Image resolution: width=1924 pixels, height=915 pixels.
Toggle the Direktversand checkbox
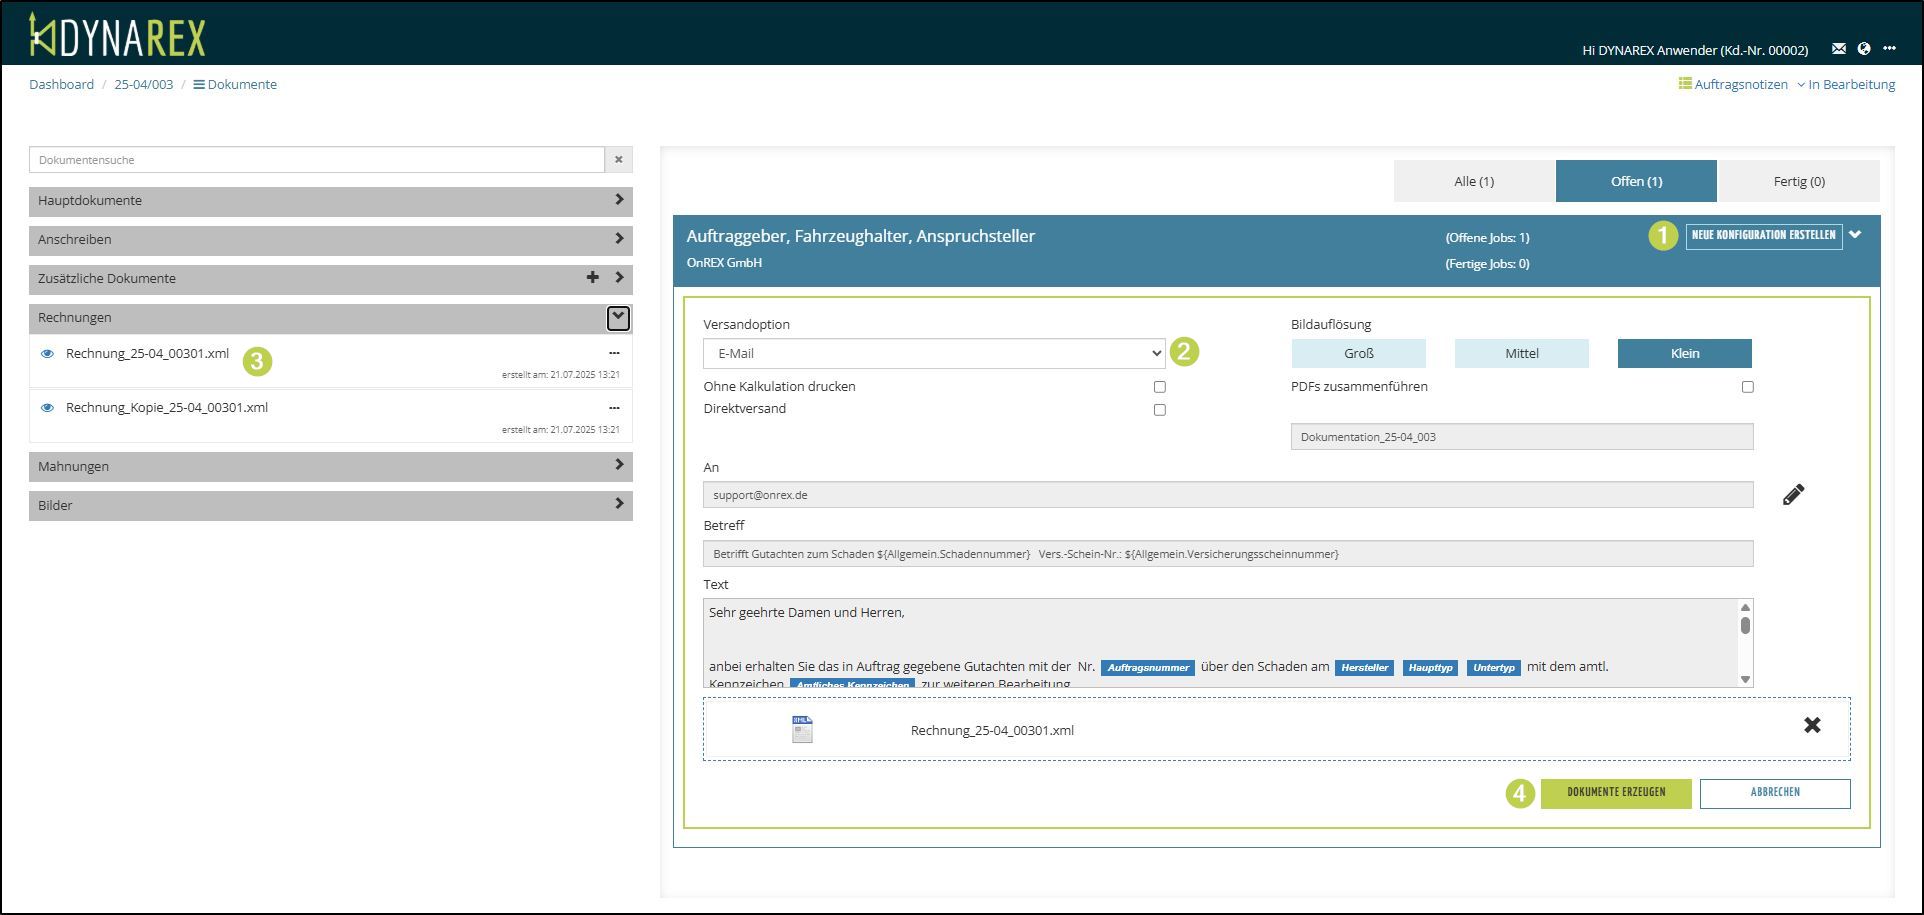[x=1160, y=410]
